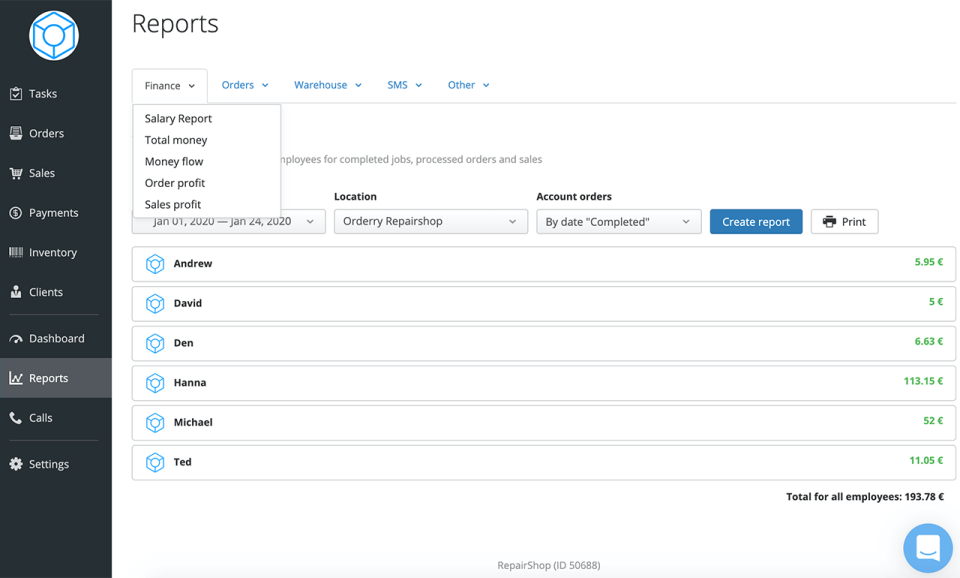Open the Orderry Repairshop location dropdown
Viewport: 960px width, 578px height.
point(430,222)
